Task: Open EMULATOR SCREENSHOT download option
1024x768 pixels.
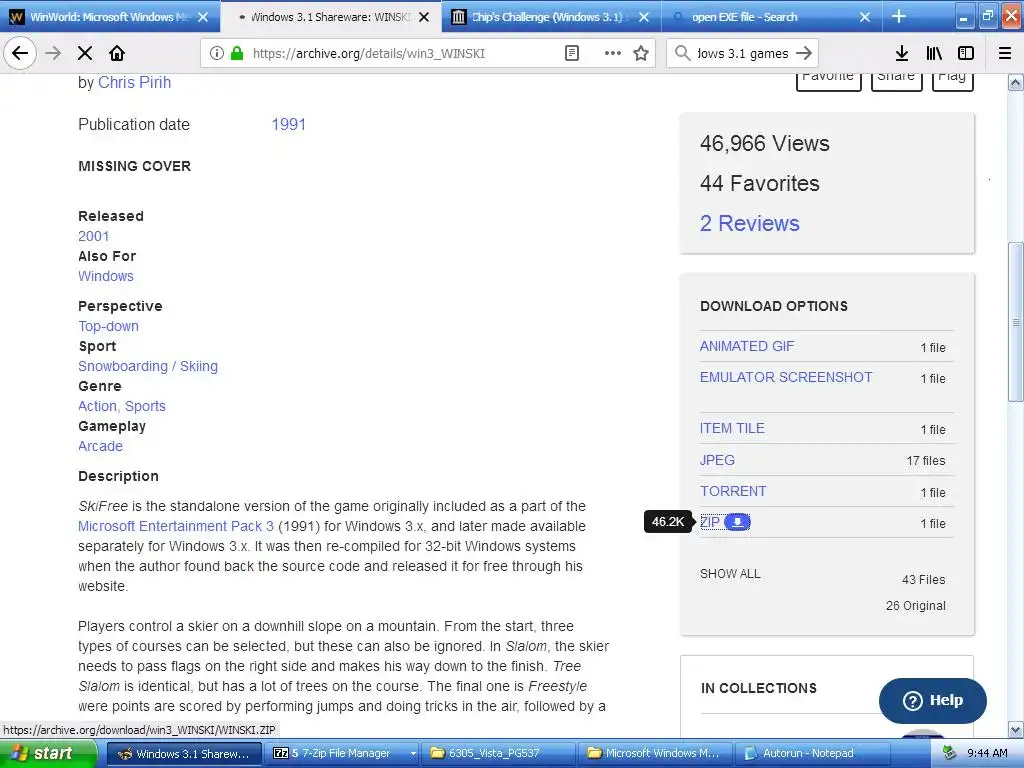Action: pyautogui.click(x=786, y=377)
